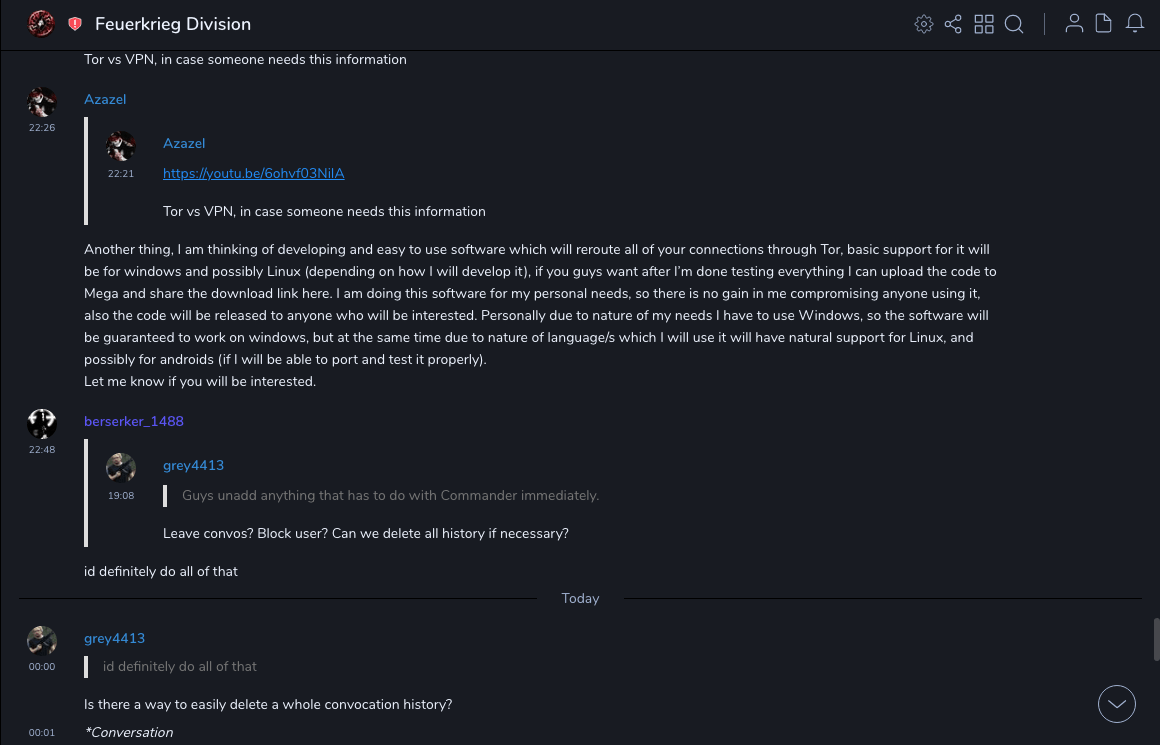Click grey4413 username under Today
Image resolution: width=1160 pixels, height=745 pixels.
tap(114, 638)
